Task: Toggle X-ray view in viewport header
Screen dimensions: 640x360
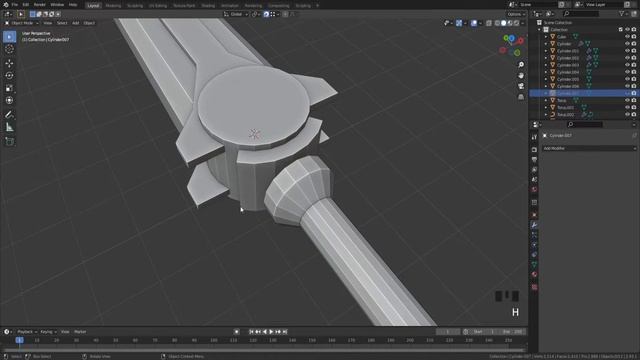Action: click(x=489, y=23)
